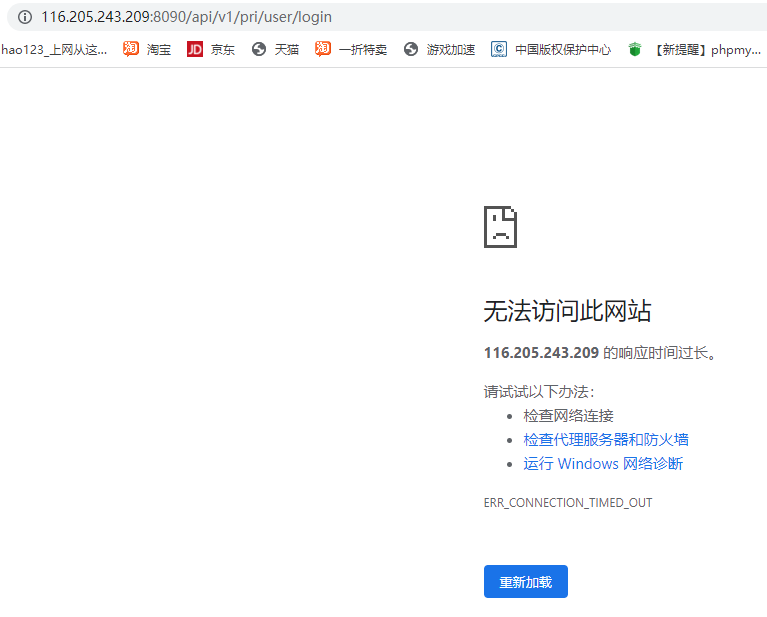Click the green icon beside 【新提醒】phpmy

634,49
